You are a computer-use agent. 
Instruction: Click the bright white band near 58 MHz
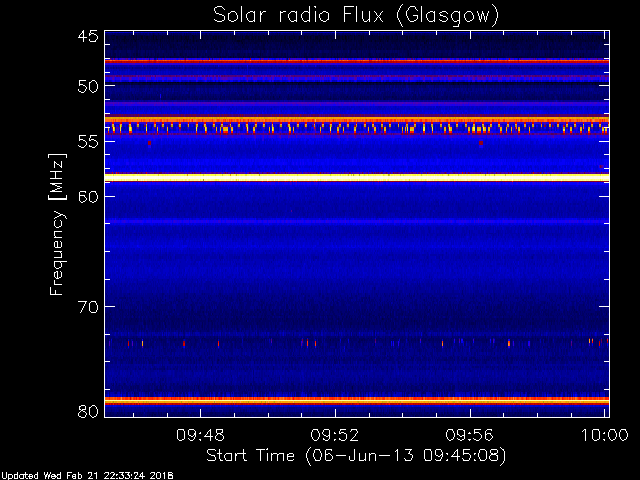tap(357, 178)
